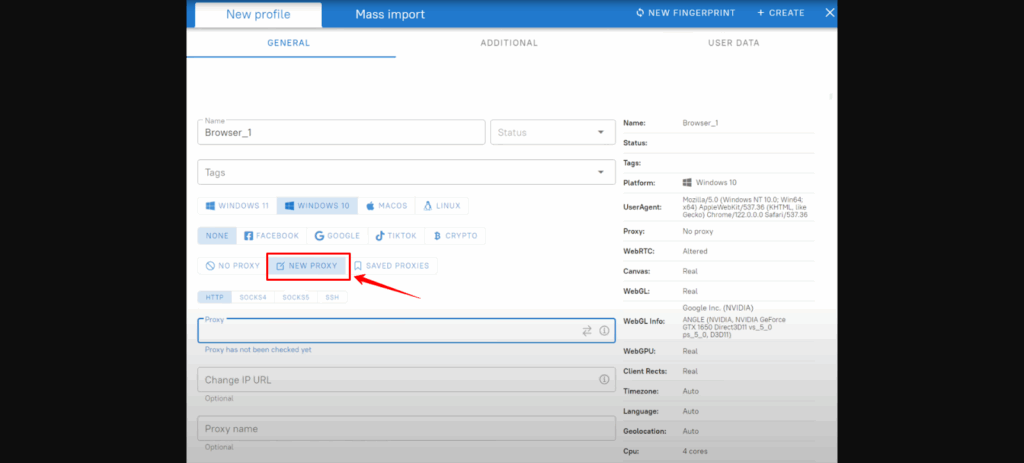The image size is (1024, 463).
Task: Click the Proxy name field
Action: (x=406, y=428)
